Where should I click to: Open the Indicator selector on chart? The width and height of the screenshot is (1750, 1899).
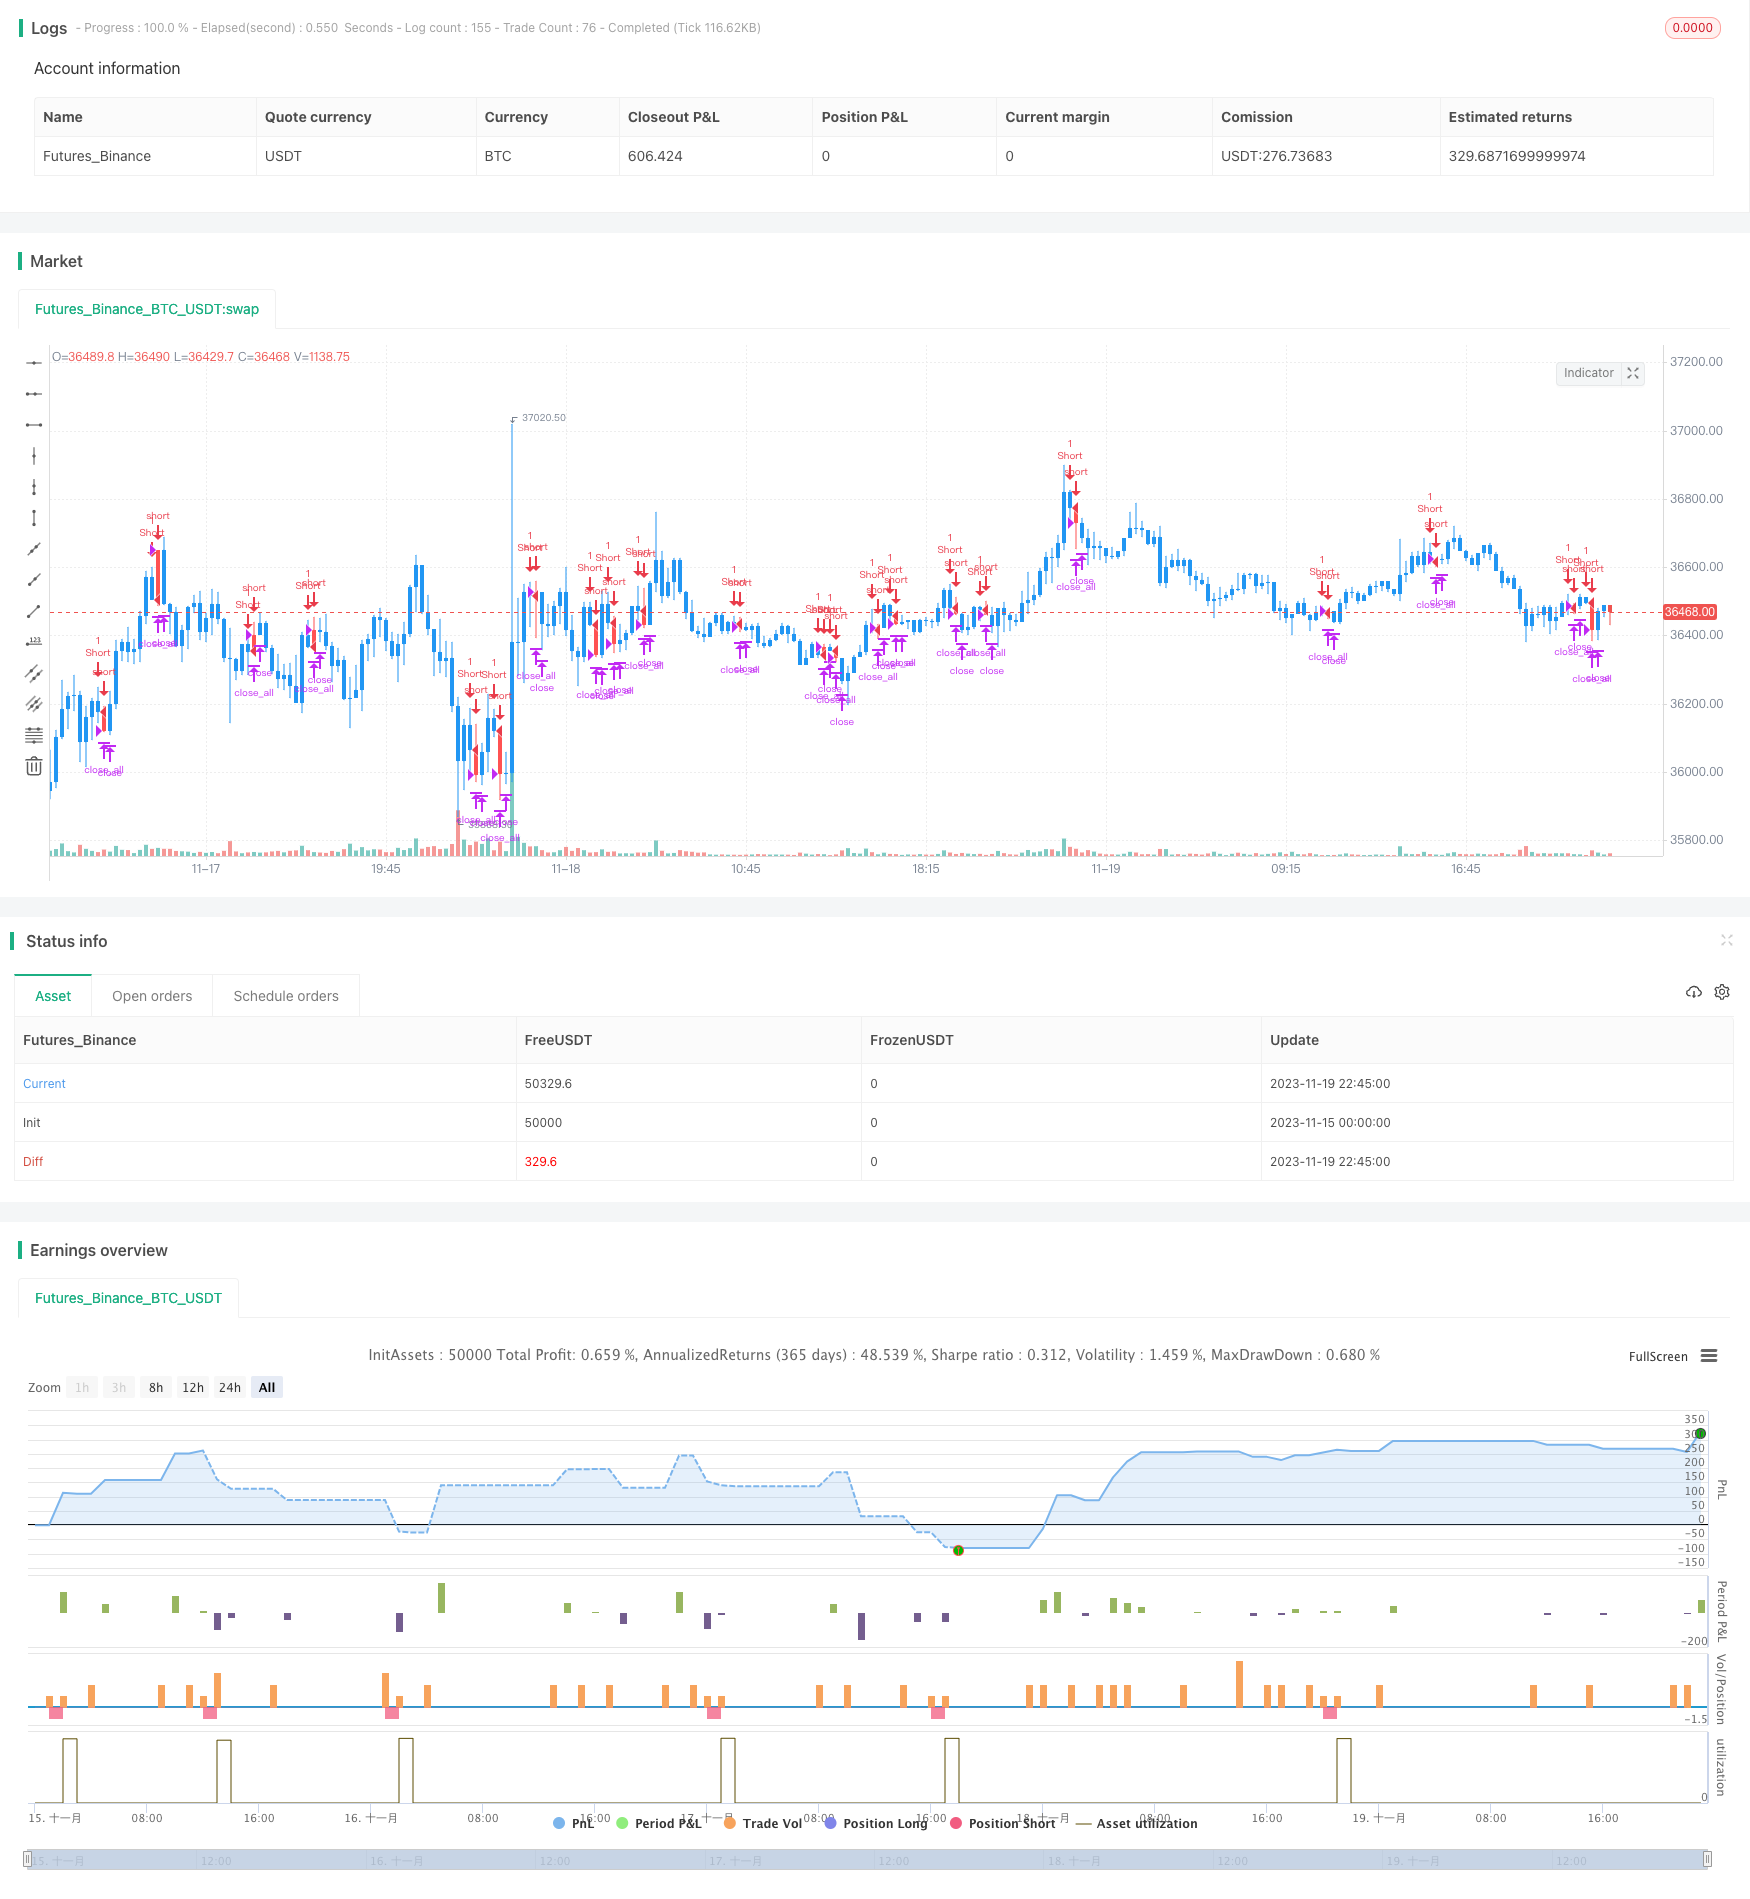click(x=1588, y=373)
